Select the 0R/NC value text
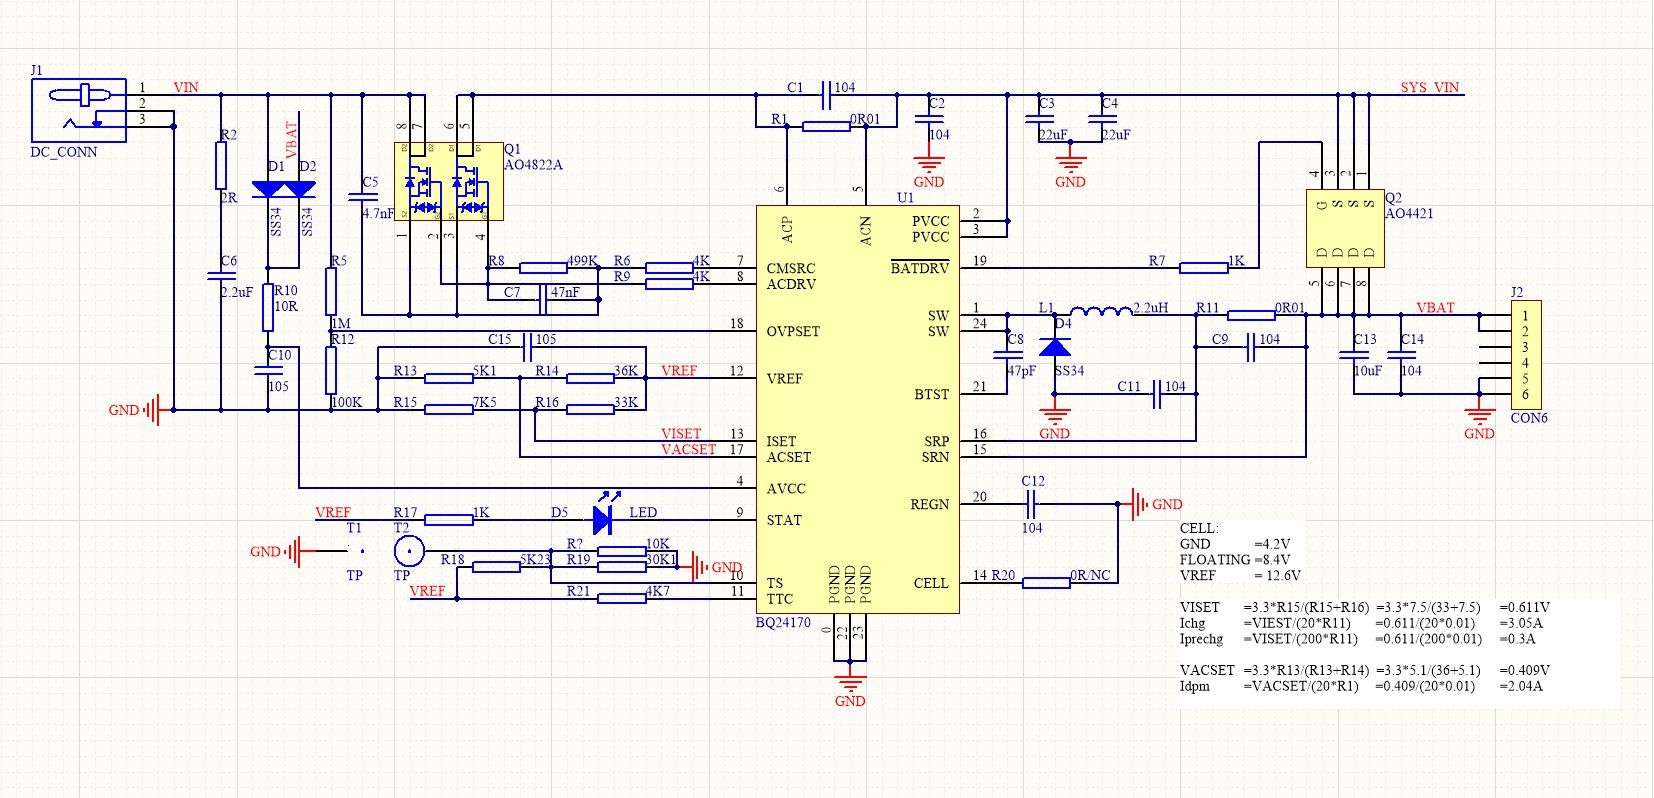Screen dimensions: 1654x798 click(1090, 575)
